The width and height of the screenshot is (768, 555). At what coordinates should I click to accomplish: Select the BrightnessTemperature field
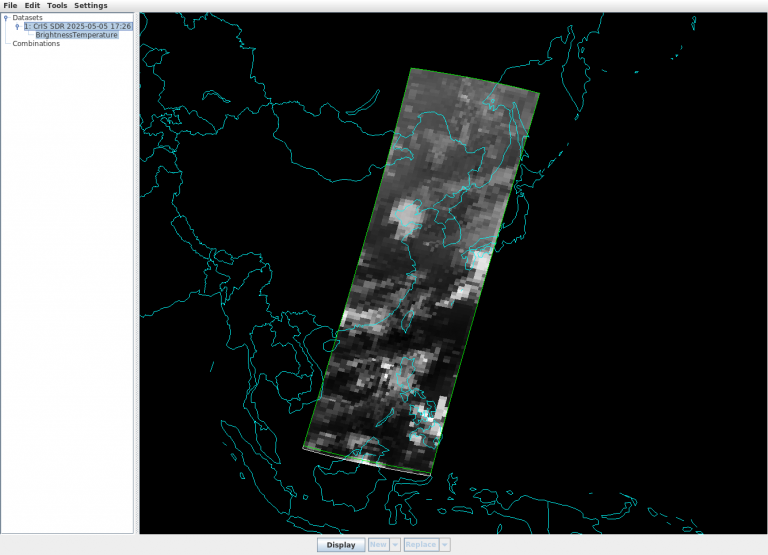tap(76, 35)
